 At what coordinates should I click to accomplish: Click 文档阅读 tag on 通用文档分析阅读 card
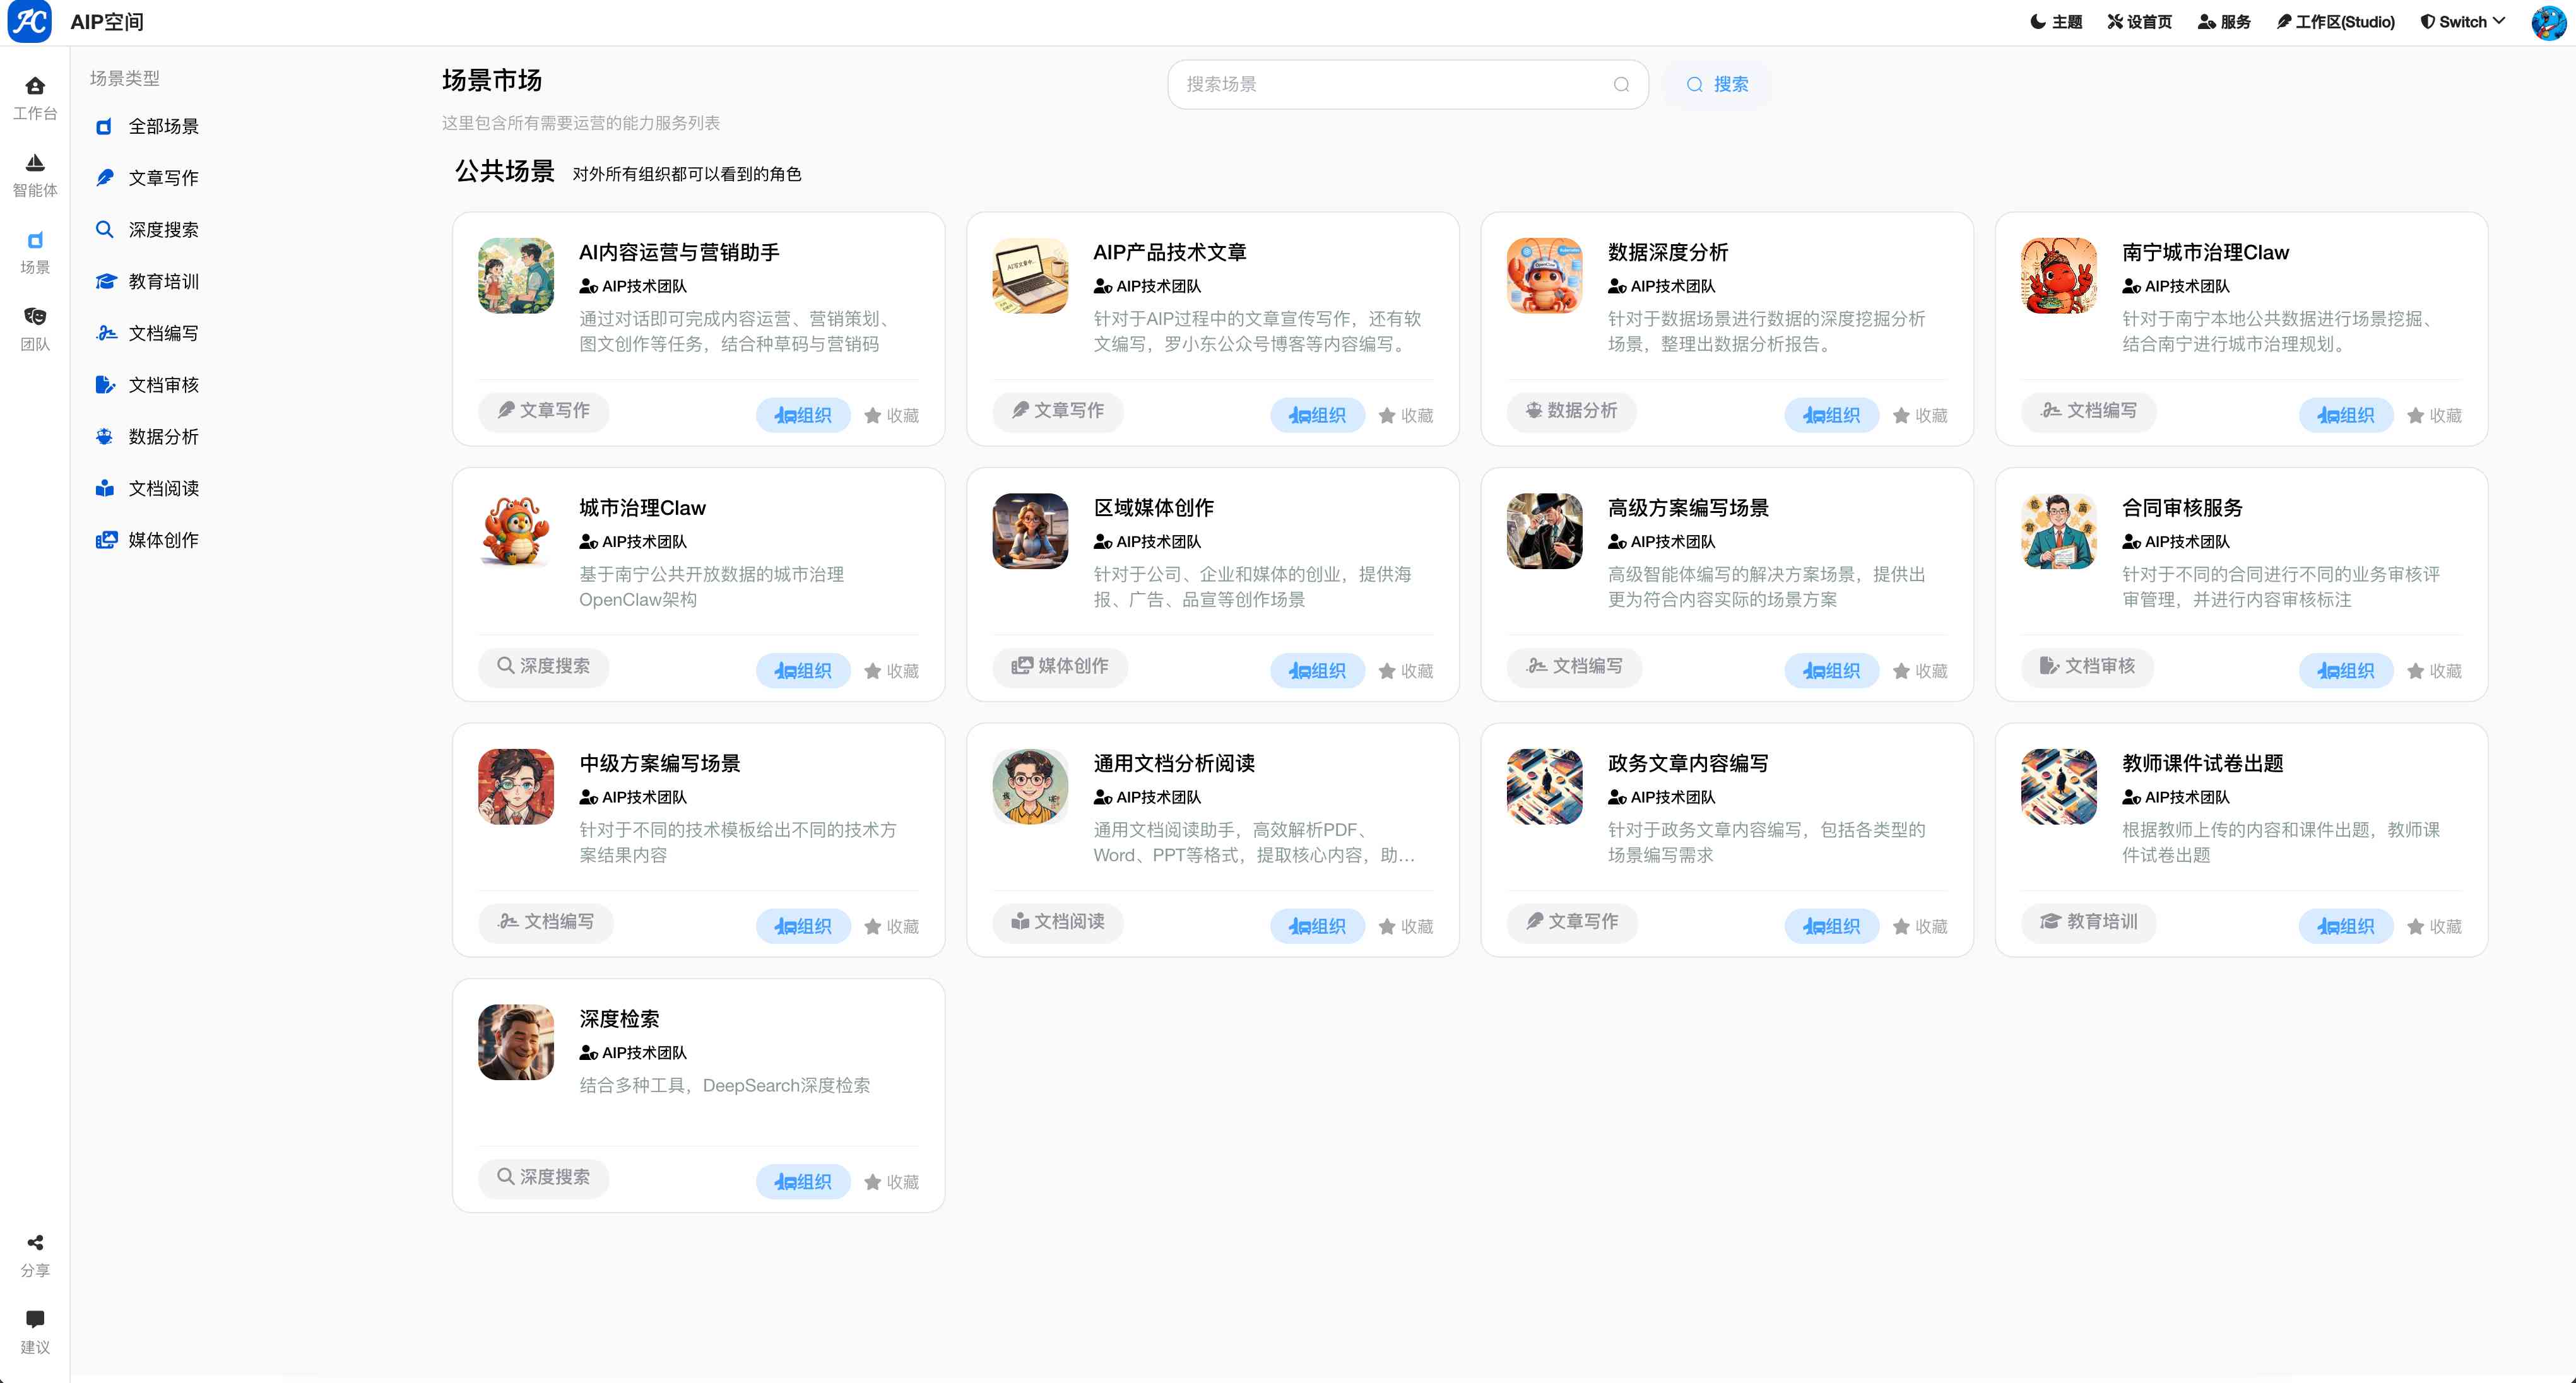point(1058,922)
